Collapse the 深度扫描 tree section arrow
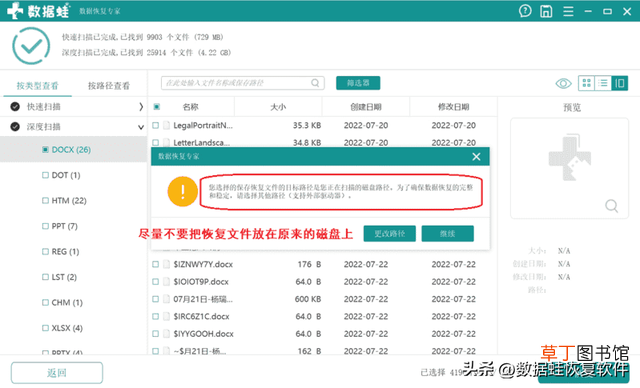 coord(141,127)
